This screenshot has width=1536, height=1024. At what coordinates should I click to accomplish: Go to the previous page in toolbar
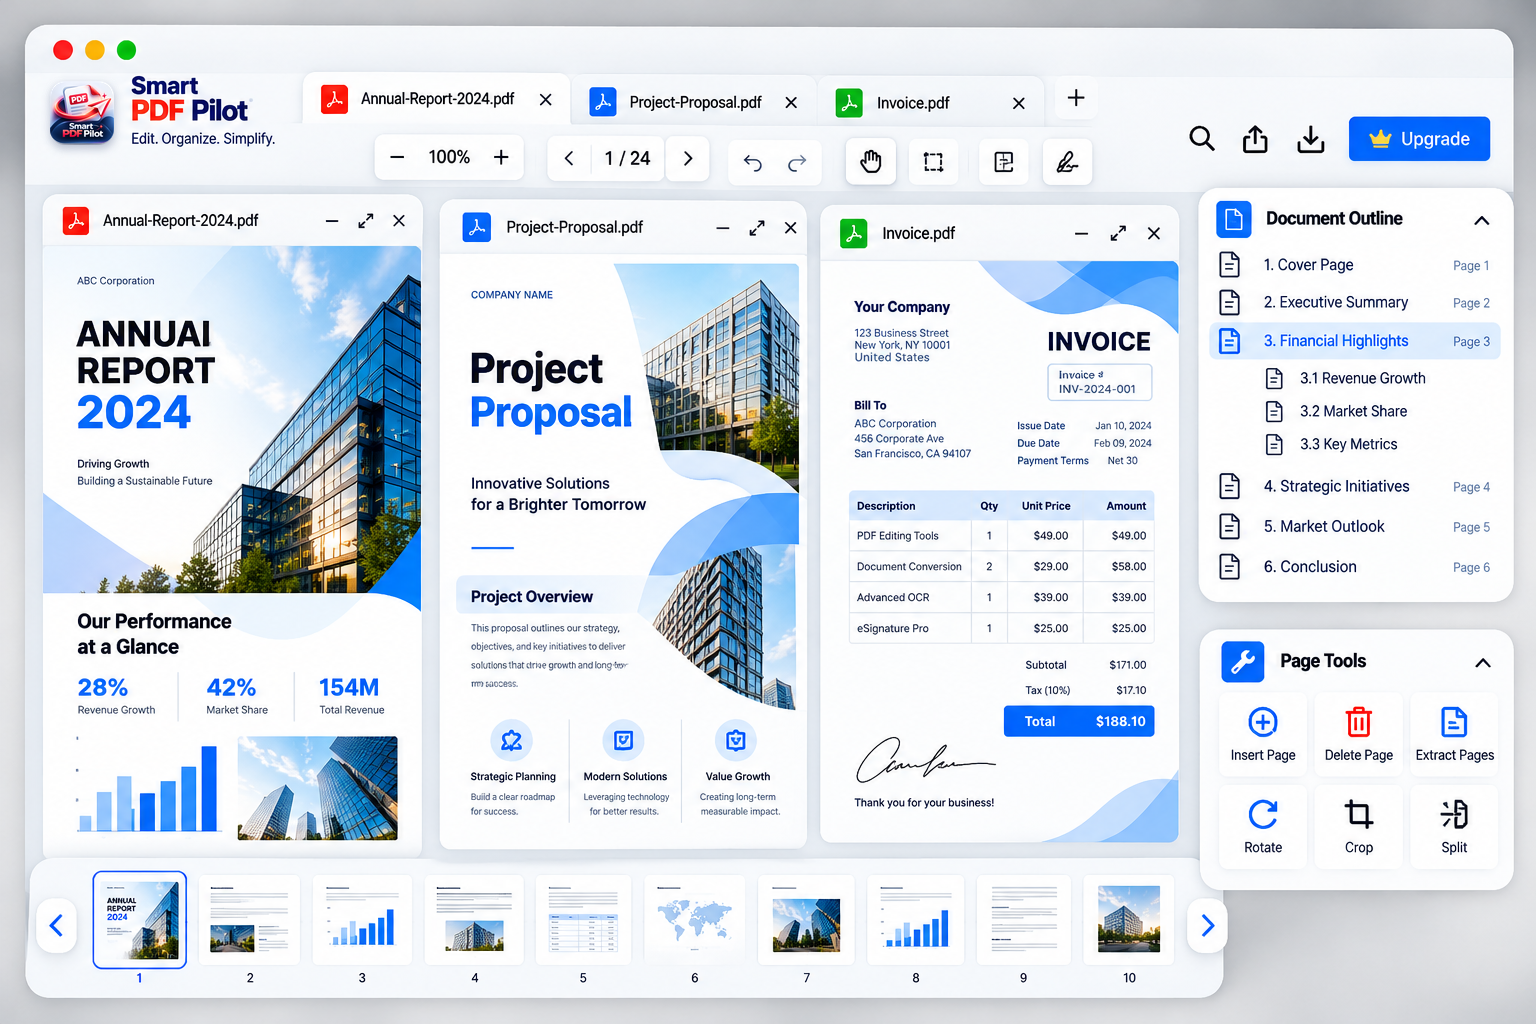coord(569,158)
